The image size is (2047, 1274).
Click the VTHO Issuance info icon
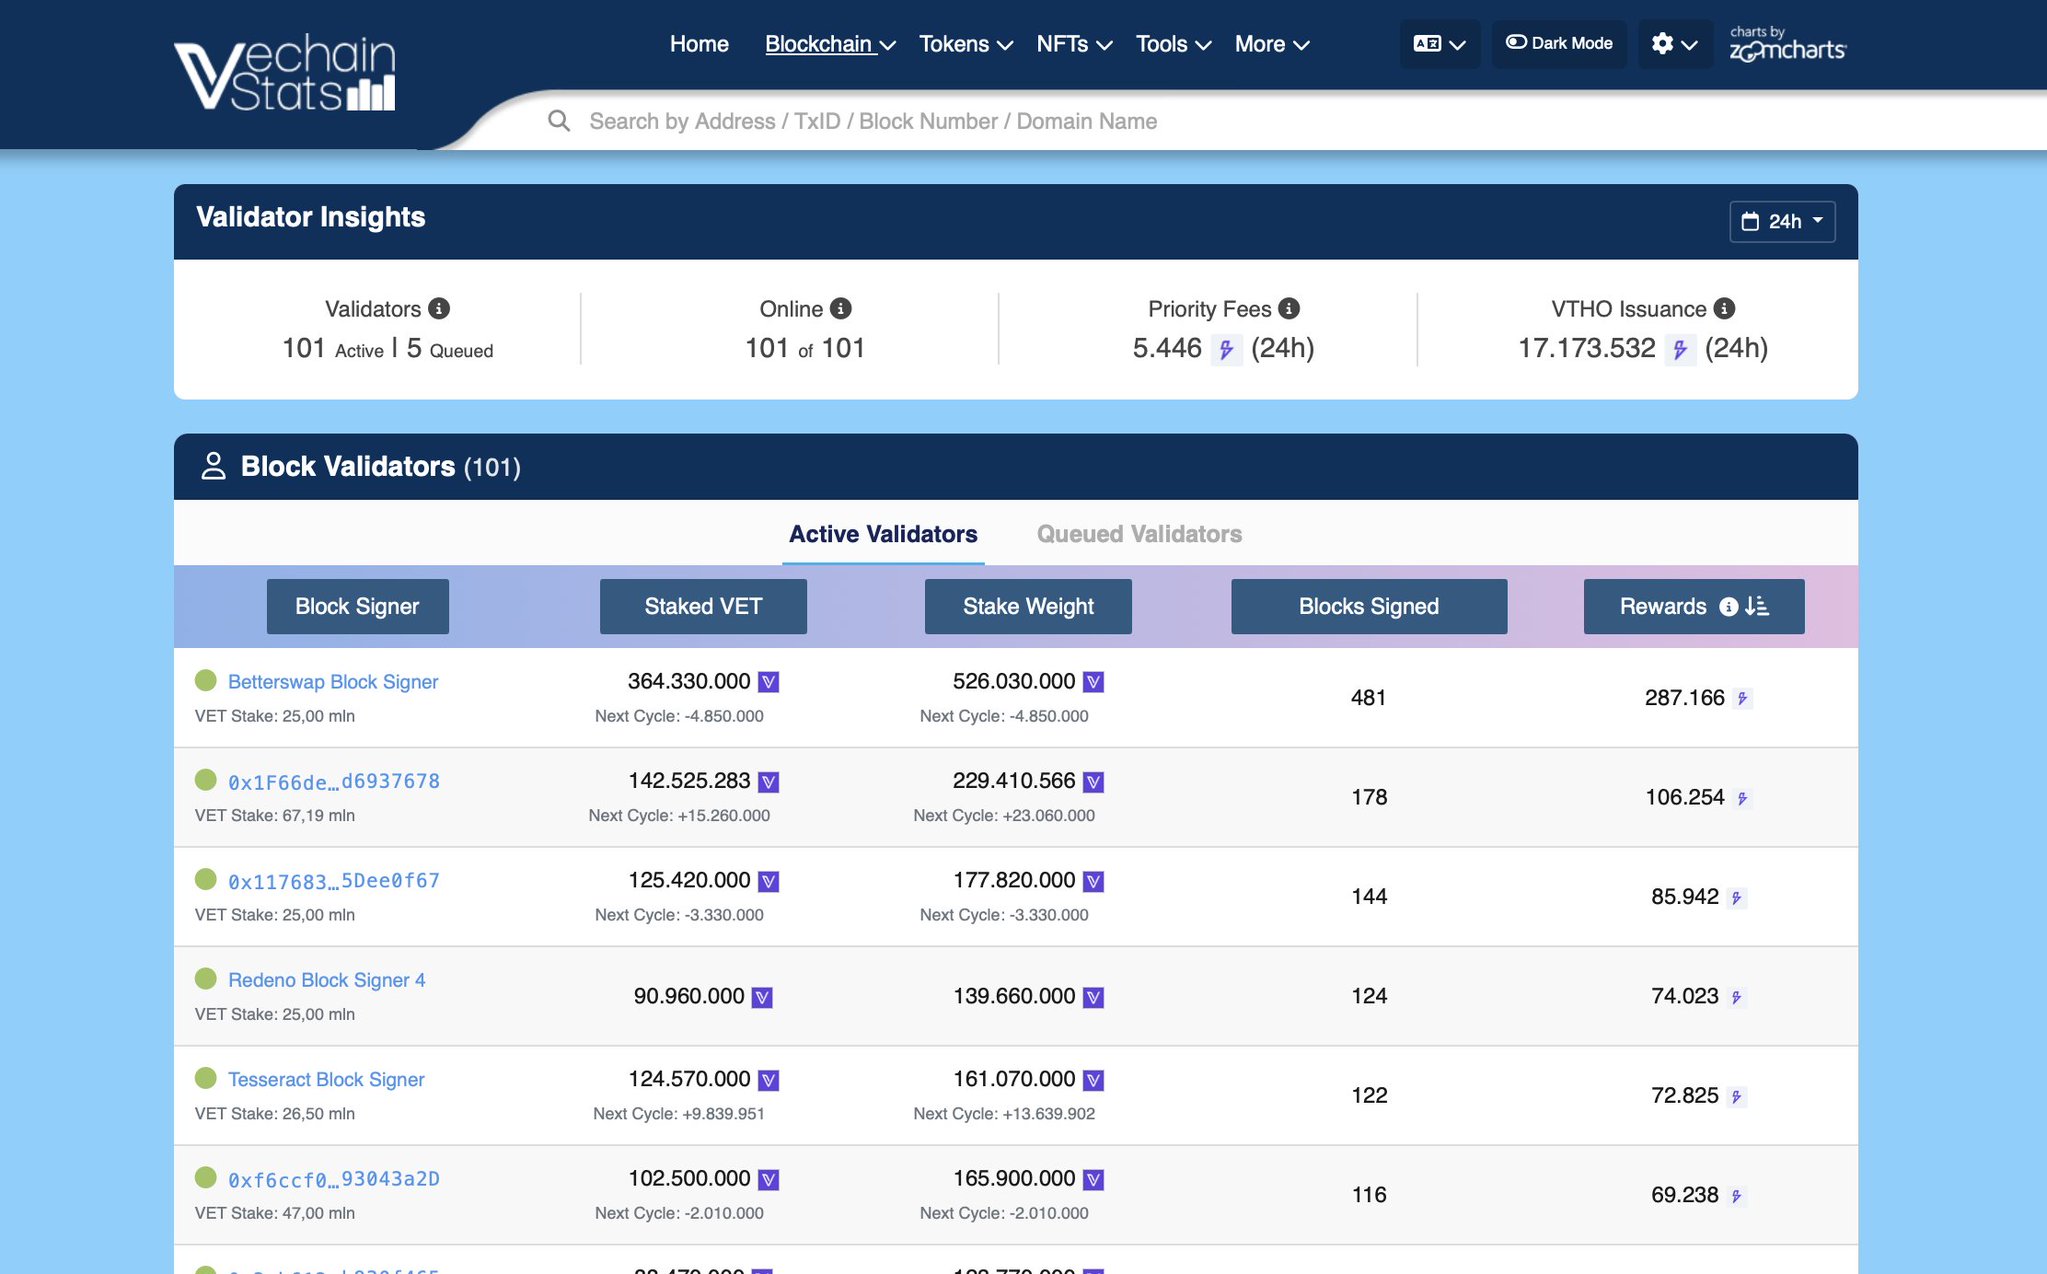pos(1724,309)
